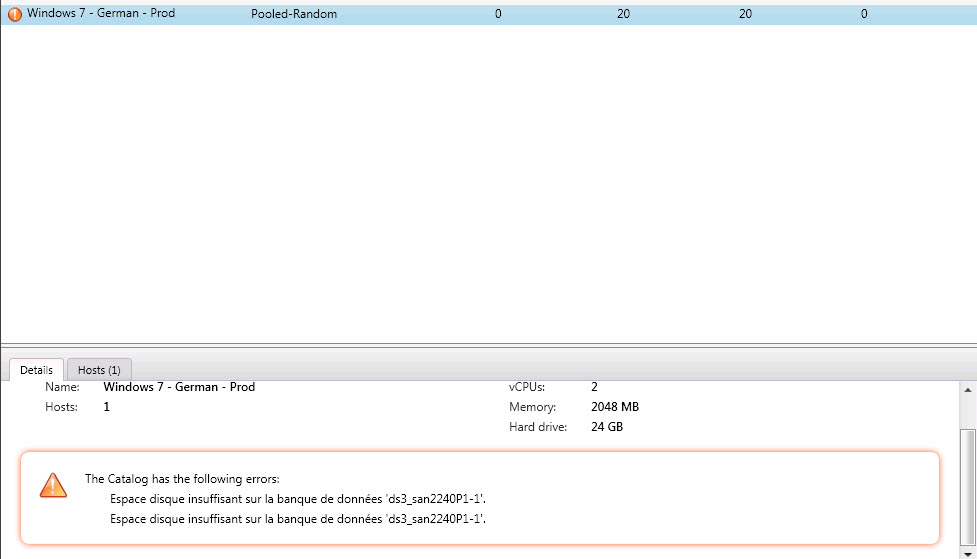Click the orange warning triangle icon
Screen dimensions: 977x559
pos(53,486)
